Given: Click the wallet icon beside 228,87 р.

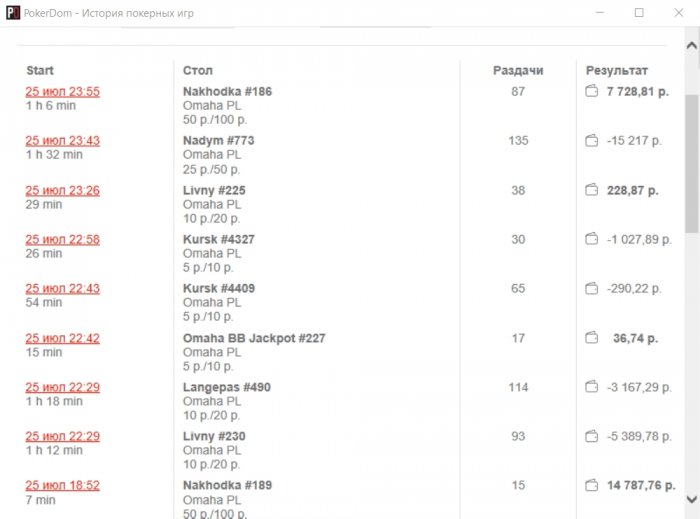Looking at the screenshot, I should pos(592,190).
